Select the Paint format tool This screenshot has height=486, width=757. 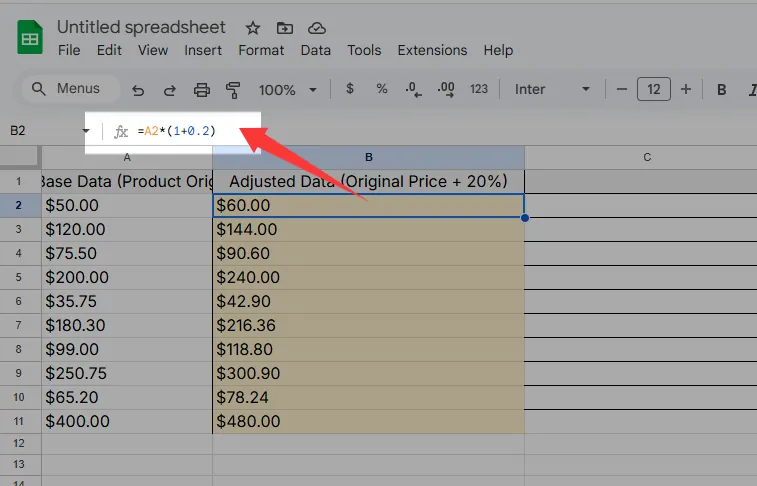point(233,90)
